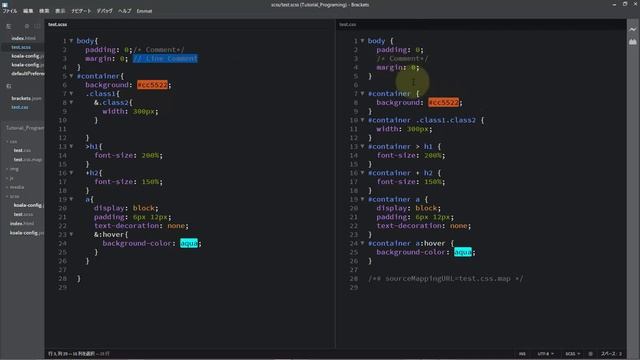
Task: Open the ヘルプ menu
Action: coord(124,11)
